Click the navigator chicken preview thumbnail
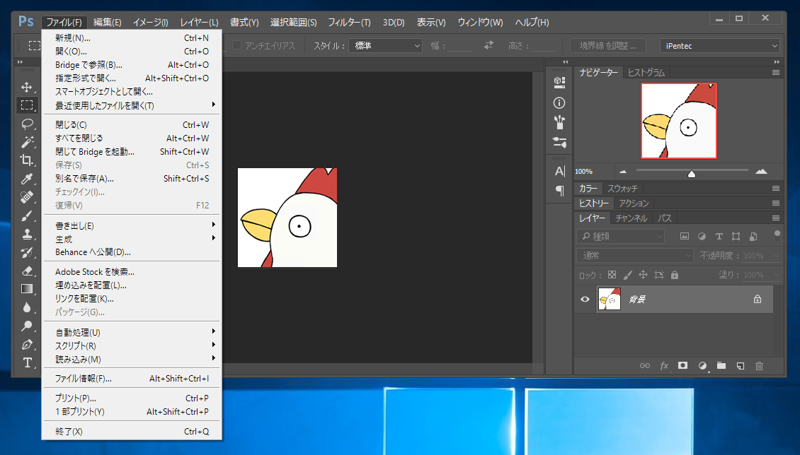This screenshot has height=455, width=800. click(x=679, y=121)
